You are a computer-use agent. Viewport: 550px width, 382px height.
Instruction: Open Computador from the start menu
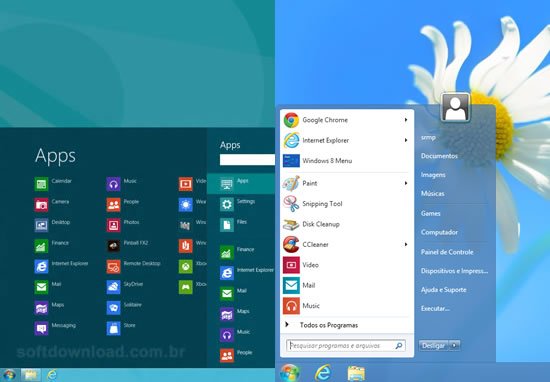439,232
